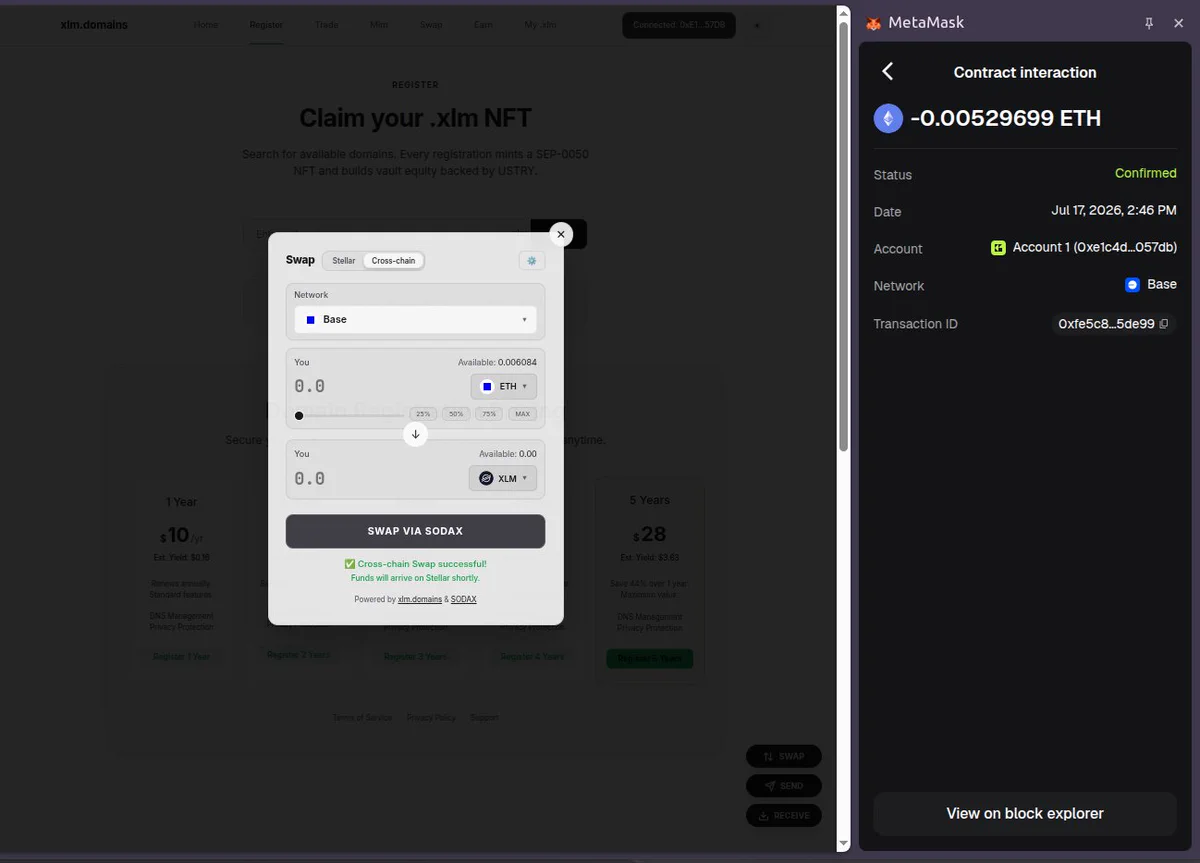This screenshot has width=1200, height=863.
Task: Click the Account 1 (0xe1c4d...057db) text
Action: (1094, 247)
